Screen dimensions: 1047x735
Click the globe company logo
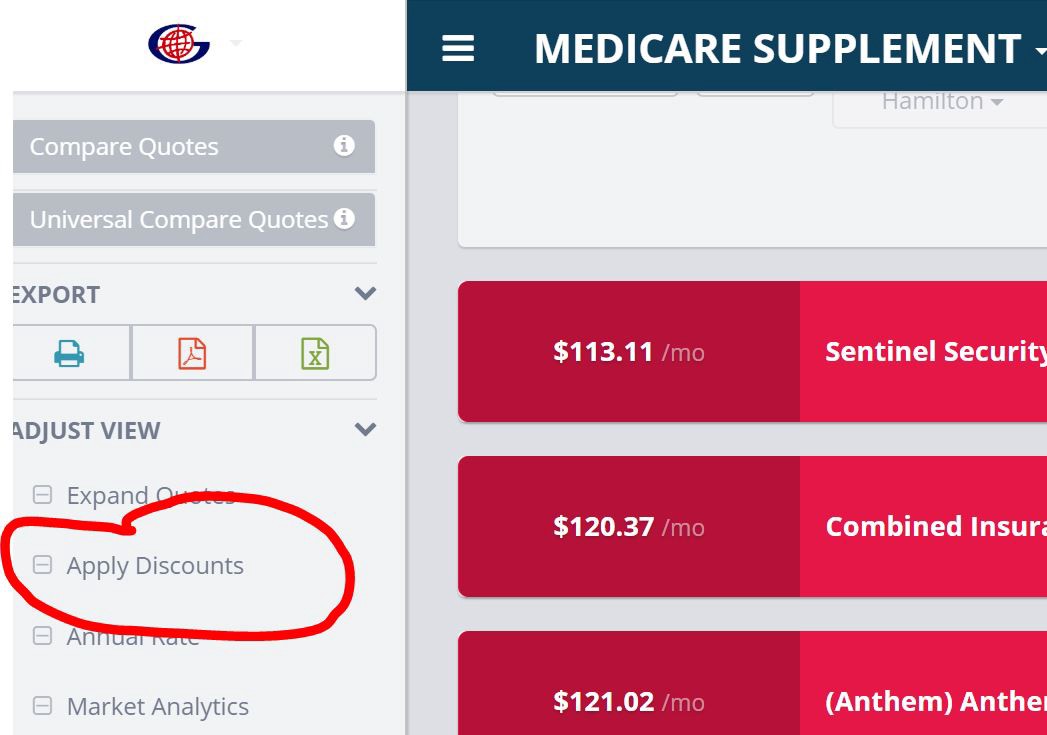coord(179,44)
